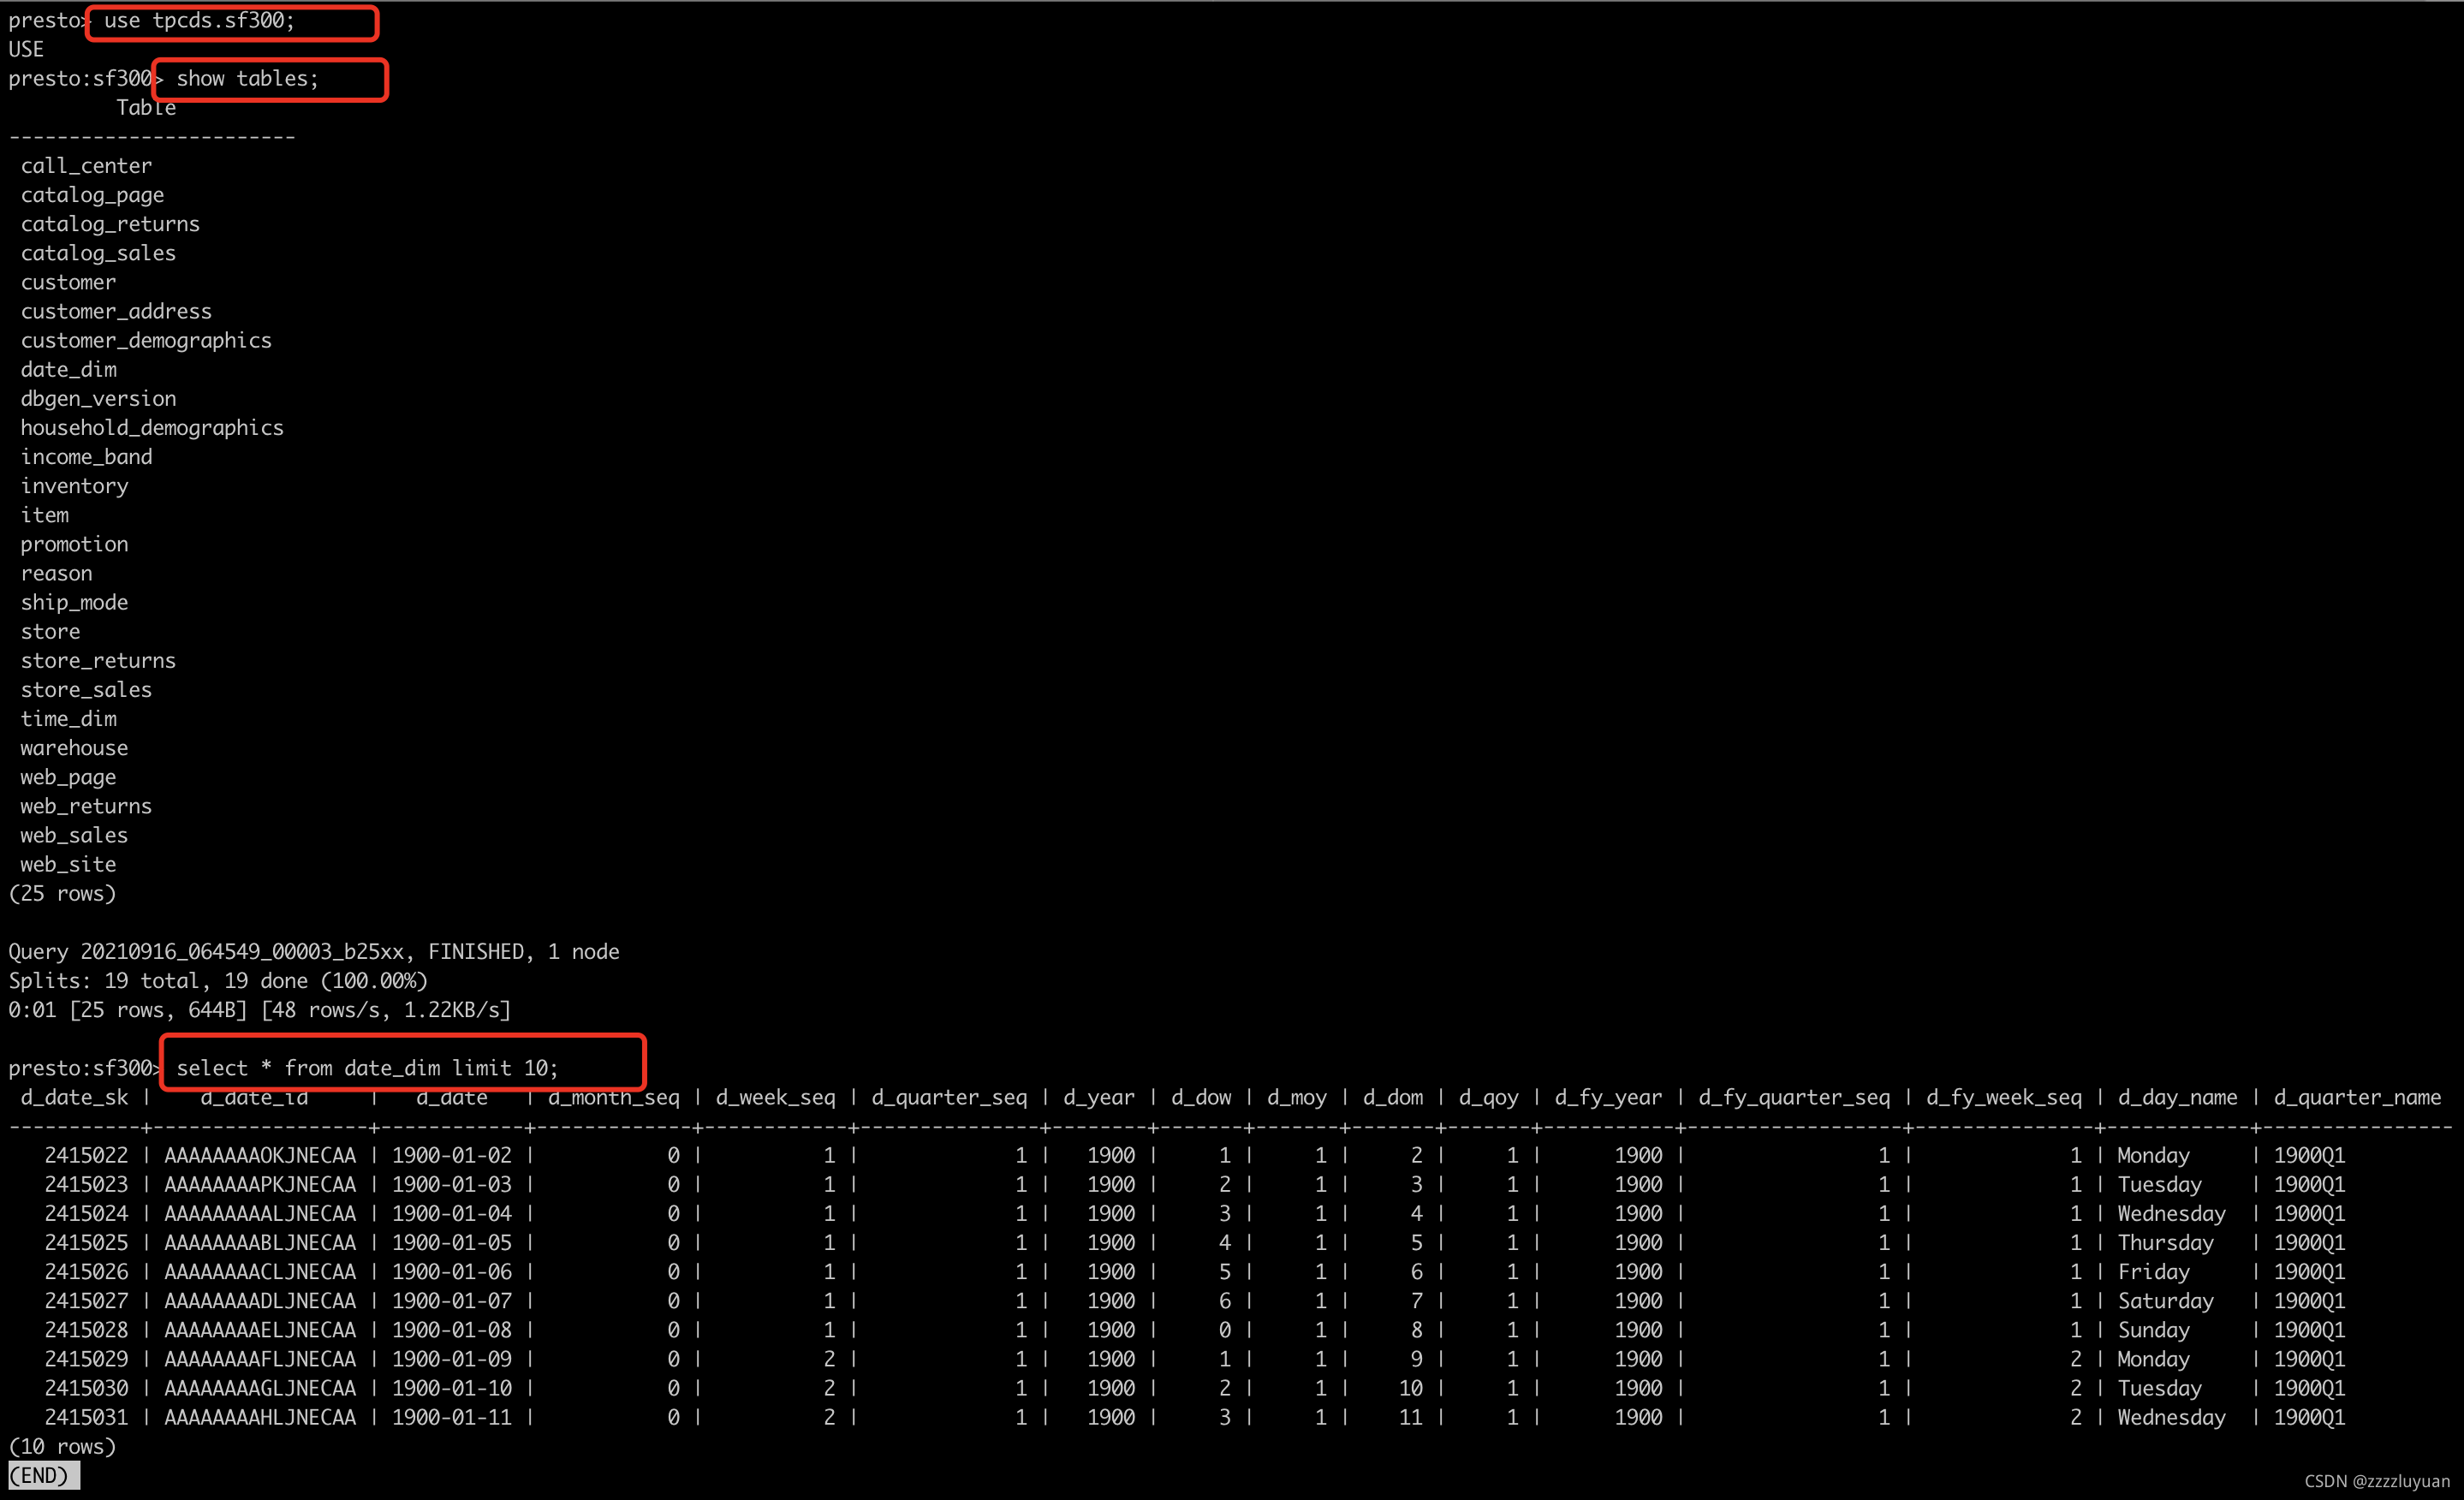Click the (END) pager indicator
The image size is (2464, 1500).
tap(42, 1475)
